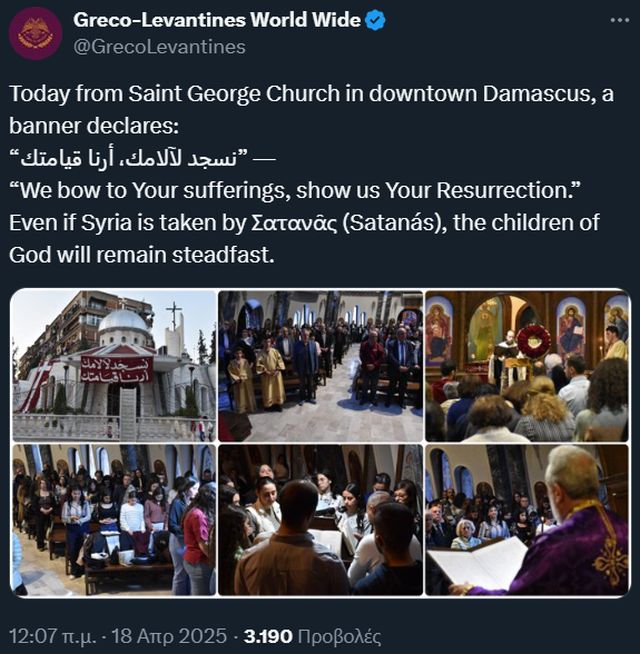Open the photo of seated worshippers reading
The width and height of the screenshot is (640, 654).
tap(320, 520)
